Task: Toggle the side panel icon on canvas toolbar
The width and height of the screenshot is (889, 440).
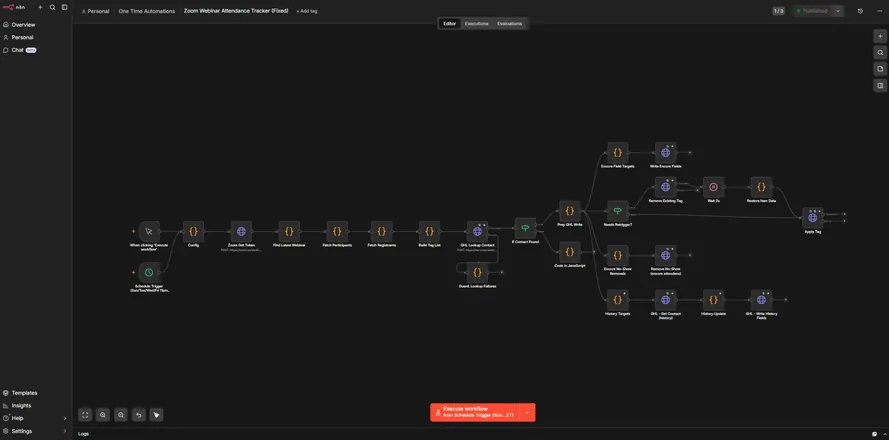Action: click(x=880, y=86)
